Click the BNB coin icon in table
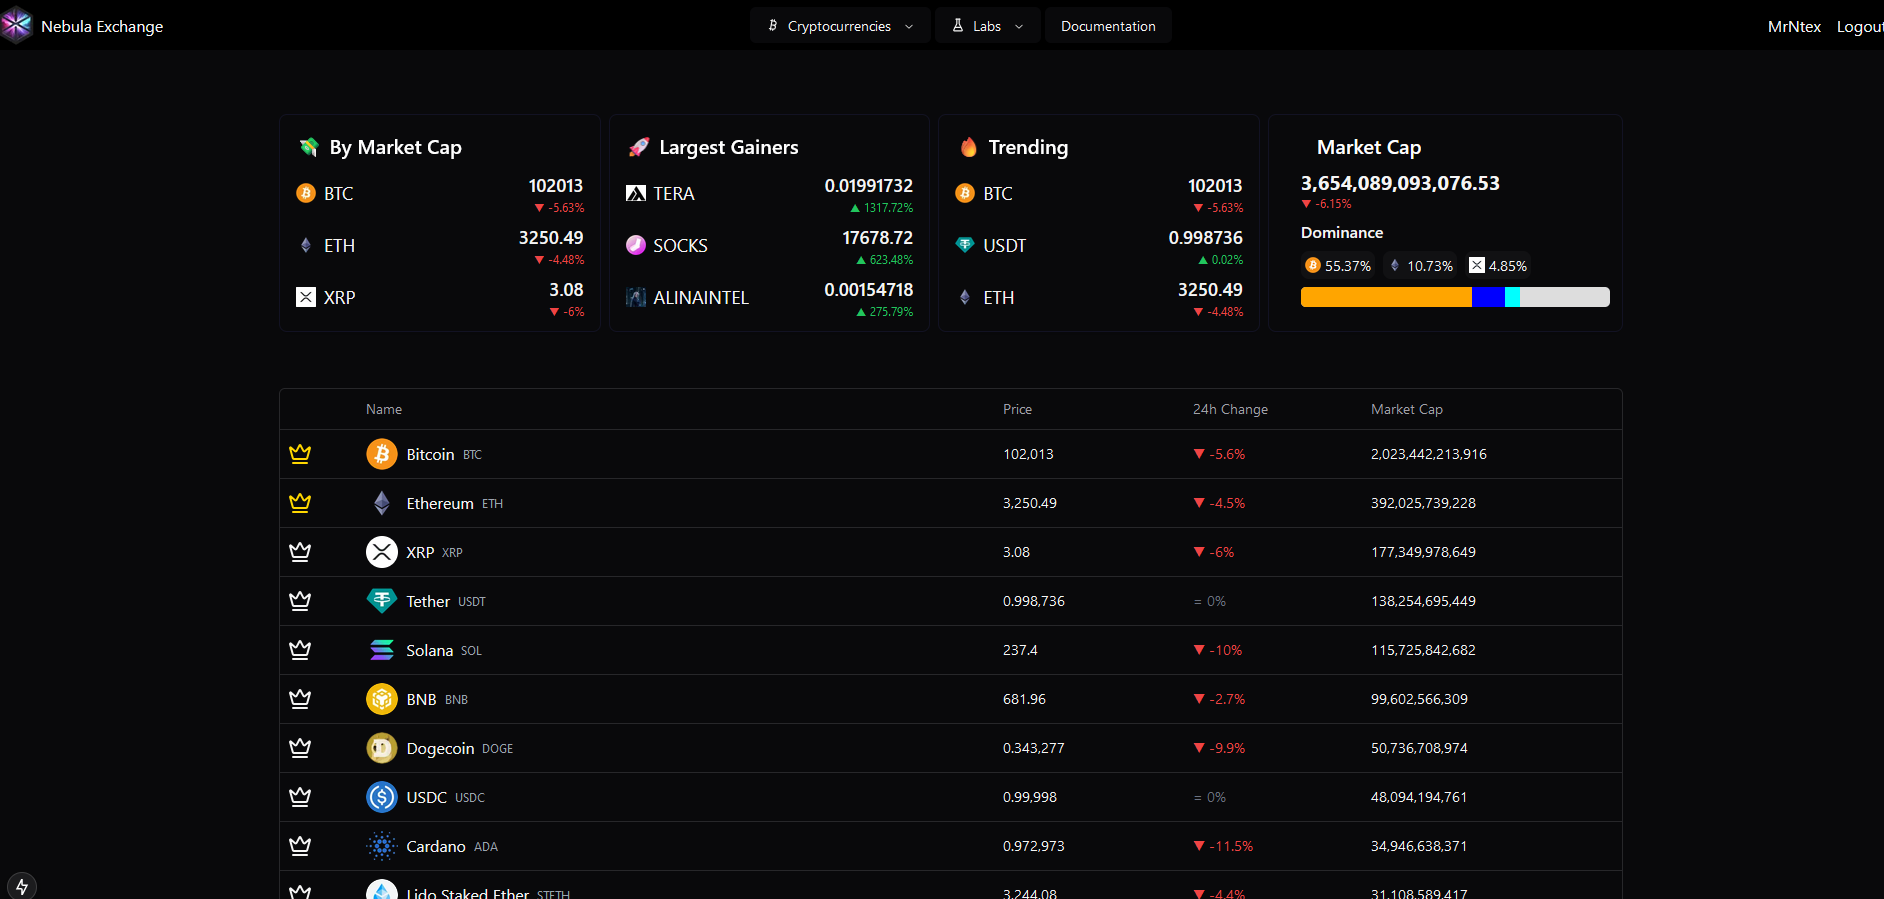The image size is (1884, 899). pyautogui.click(x=382, y=699)
